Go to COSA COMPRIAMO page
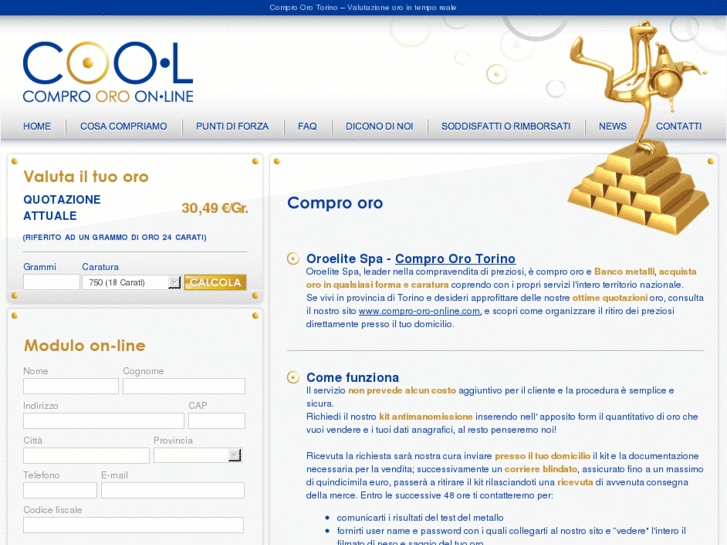727x545 pixels. (x=123, y=126)
